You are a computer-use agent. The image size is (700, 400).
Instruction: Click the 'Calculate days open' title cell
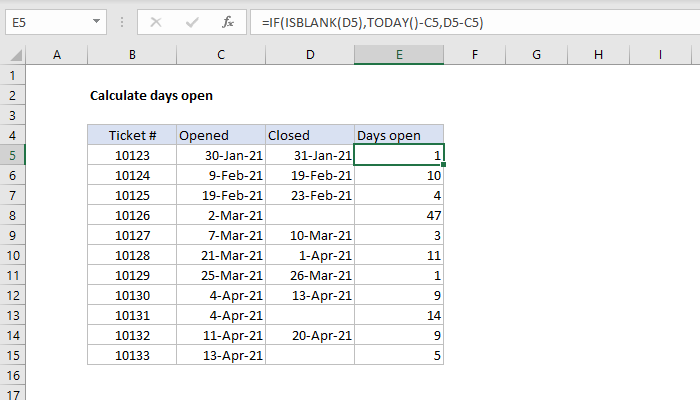point(151,96)
